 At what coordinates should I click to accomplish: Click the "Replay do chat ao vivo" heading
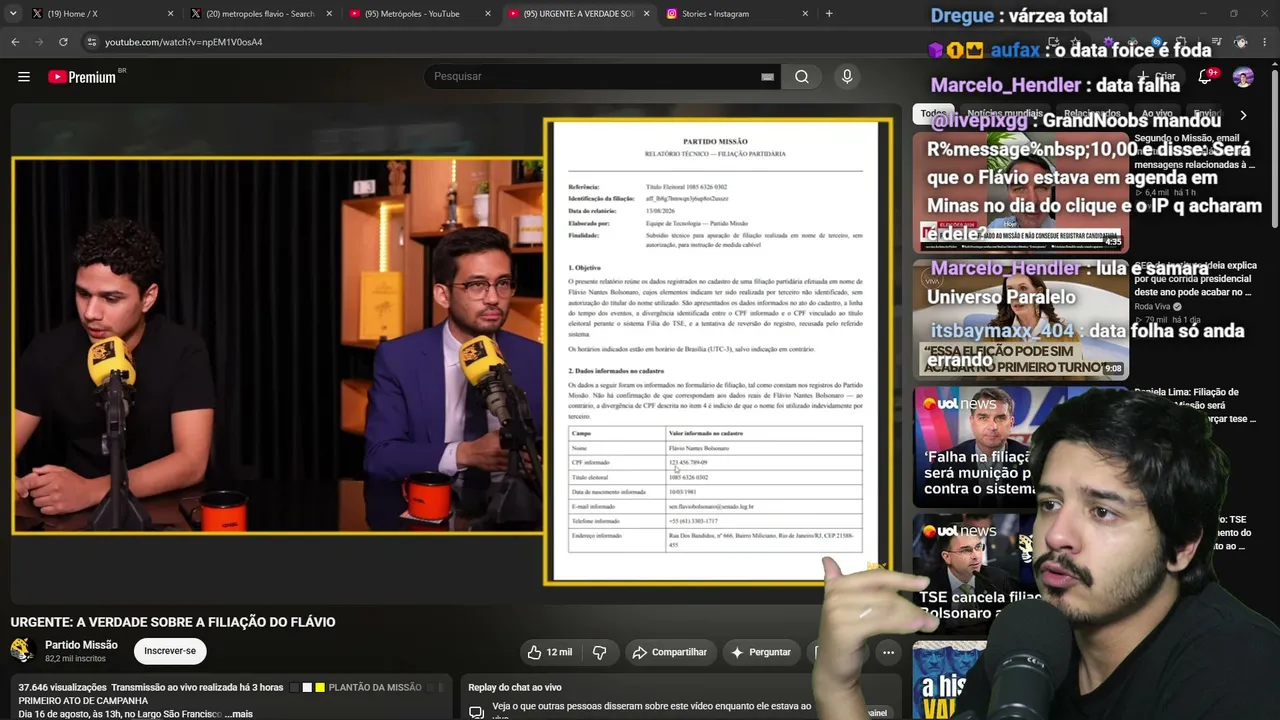[x=515, y=687]
